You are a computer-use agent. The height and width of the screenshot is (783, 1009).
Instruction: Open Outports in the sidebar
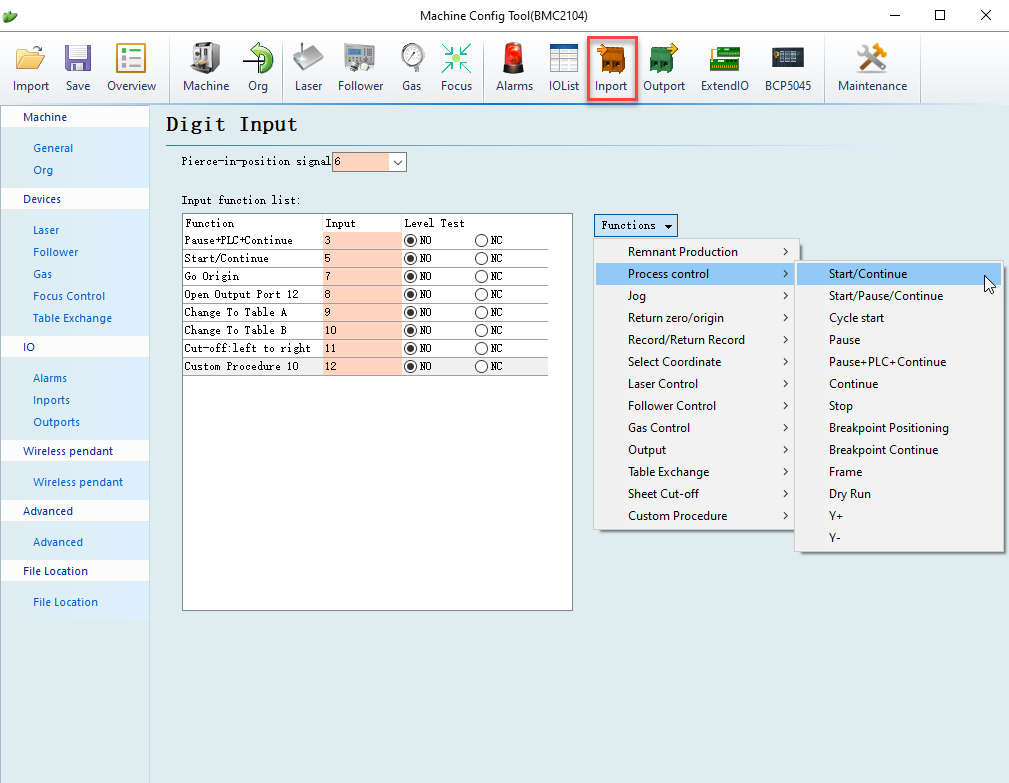coord(57,422)
